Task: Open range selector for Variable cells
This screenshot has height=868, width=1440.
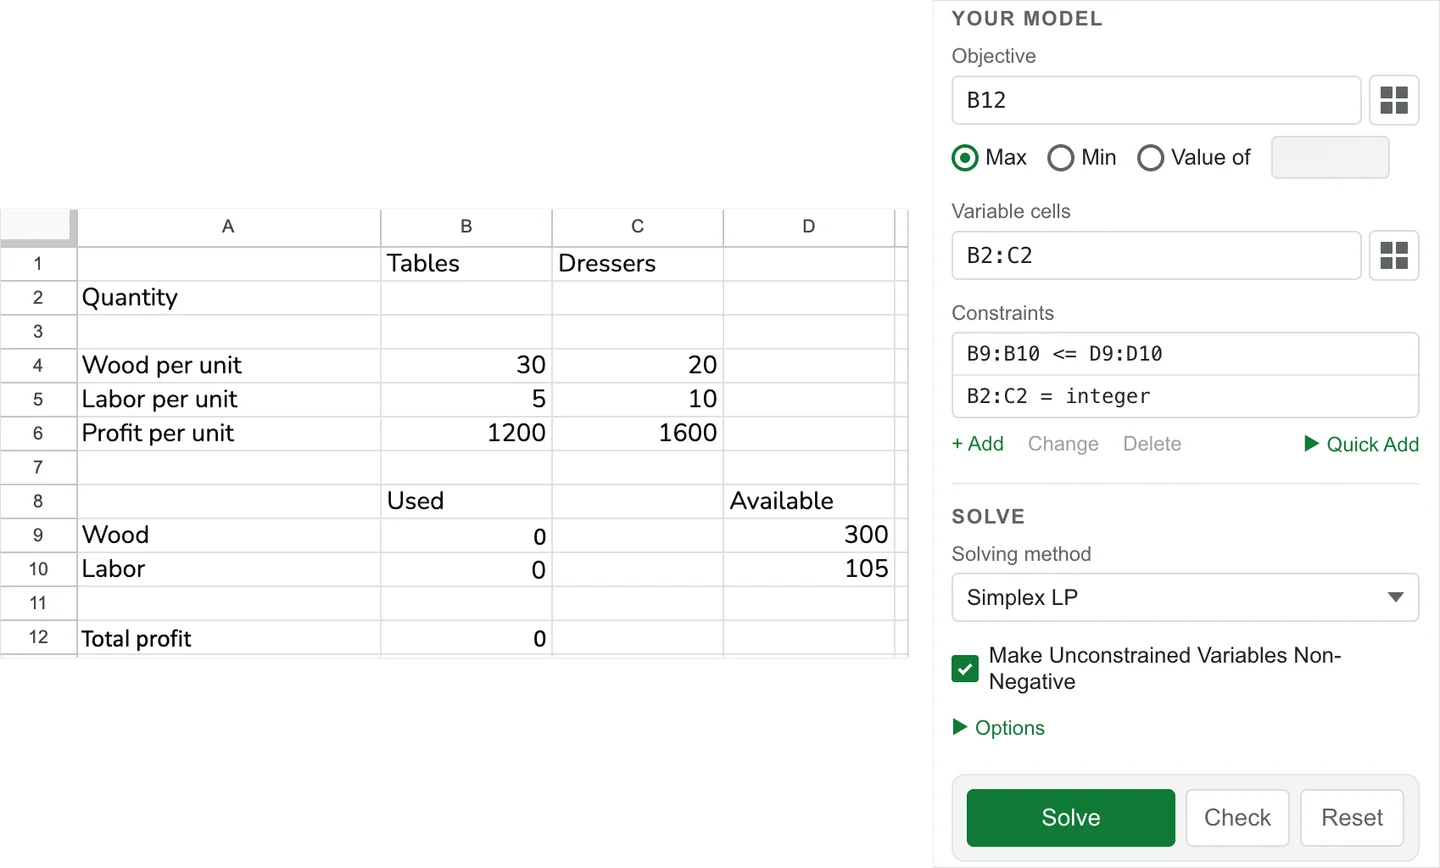Action: tap(1394, 255)
